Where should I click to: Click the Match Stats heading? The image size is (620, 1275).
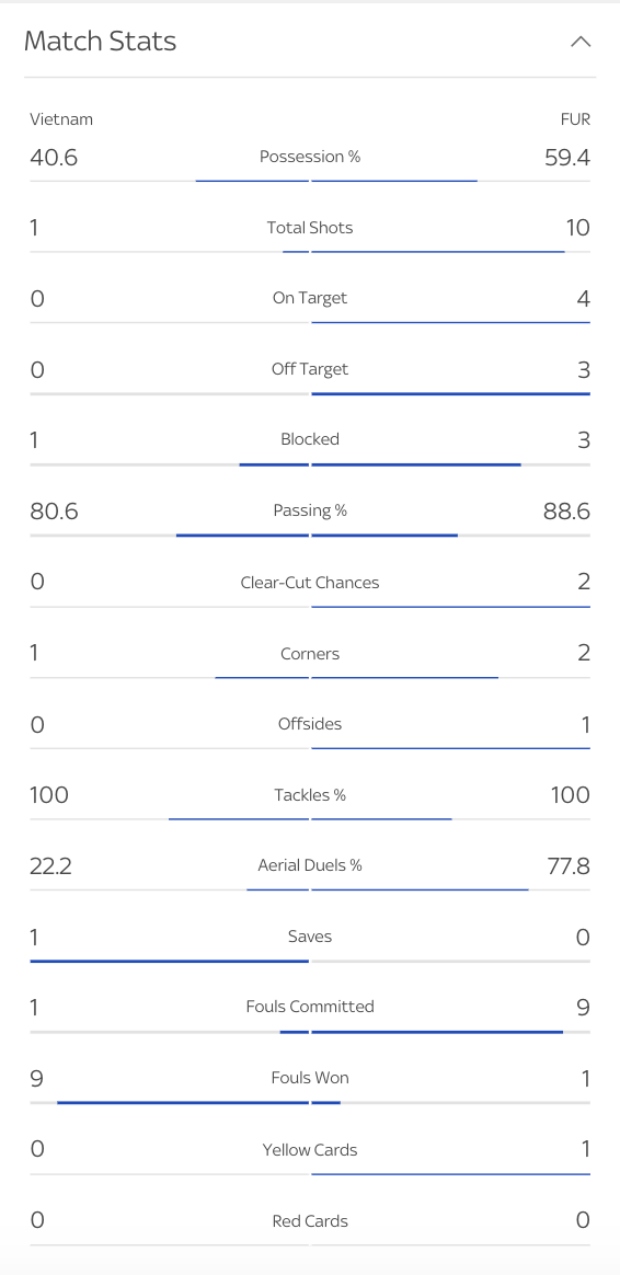100,42
